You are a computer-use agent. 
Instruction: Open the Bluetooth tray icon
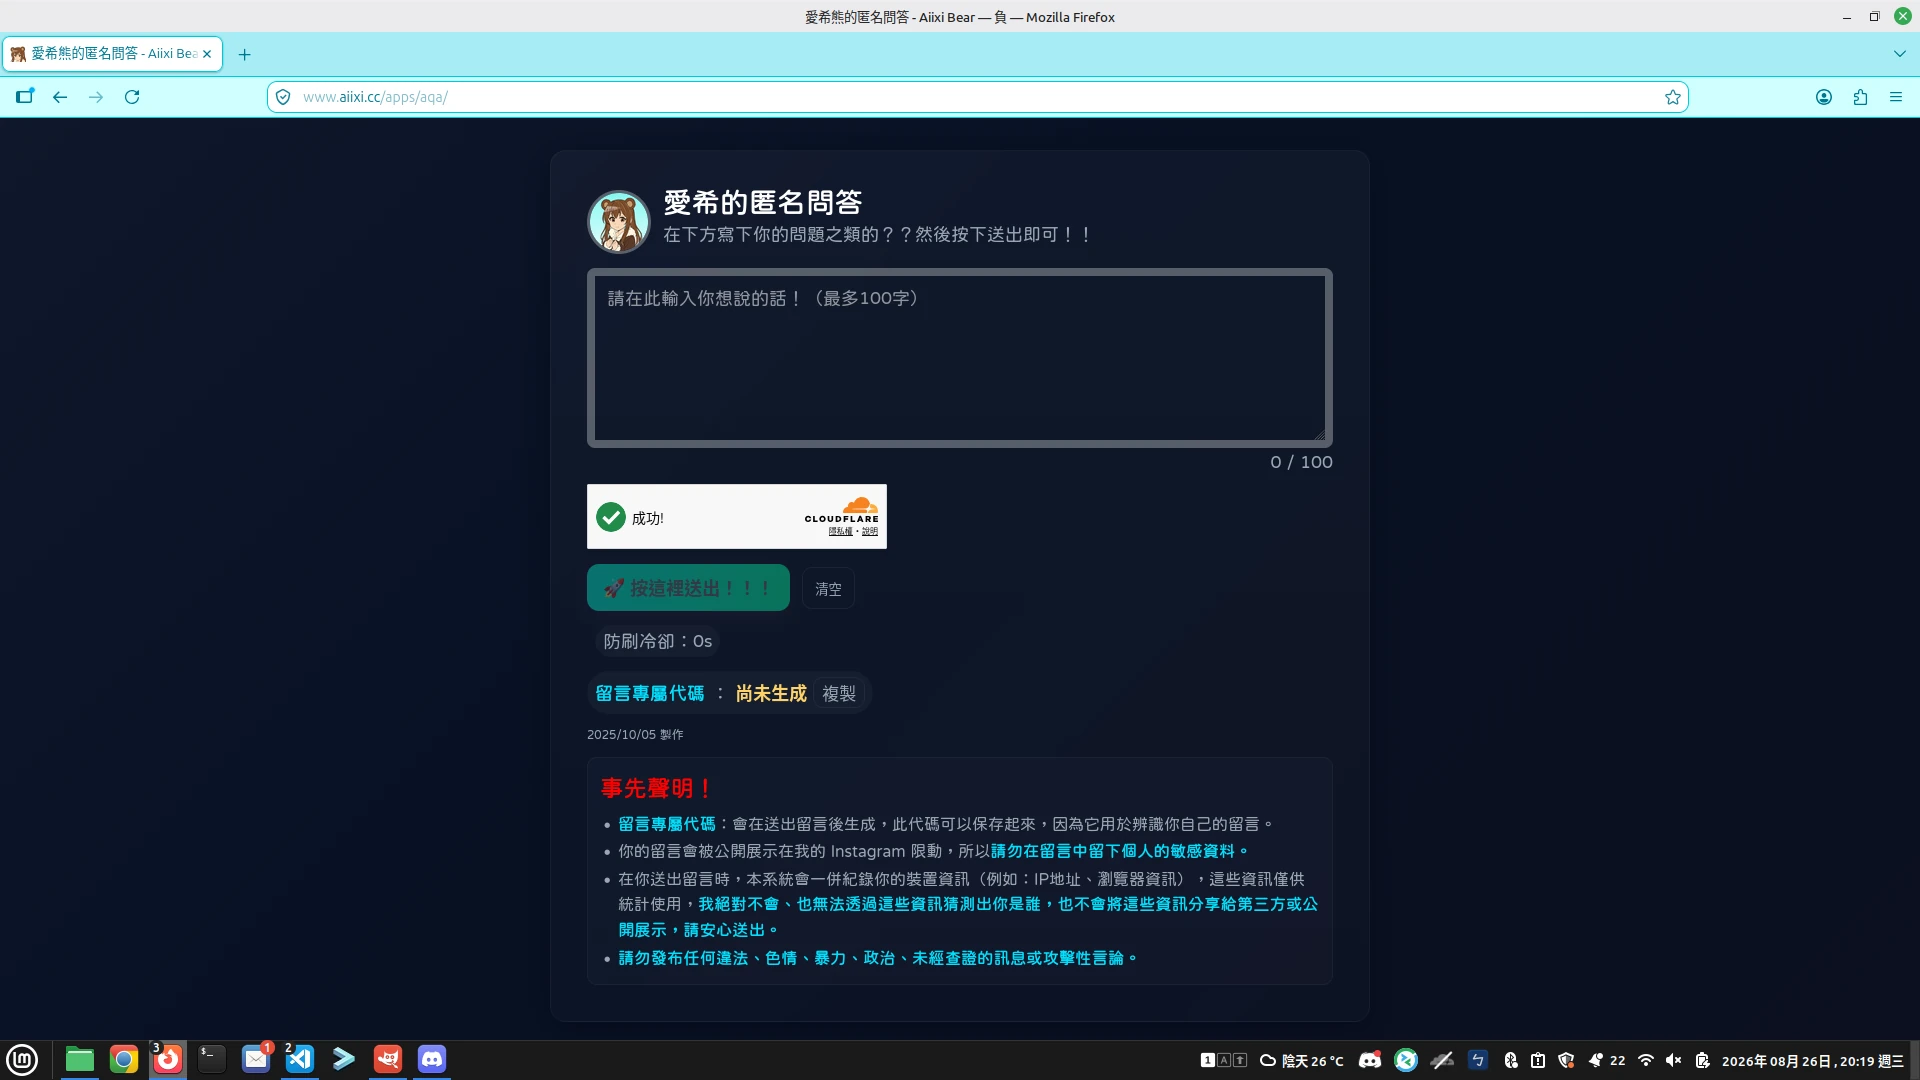tap(1511, 1060)
